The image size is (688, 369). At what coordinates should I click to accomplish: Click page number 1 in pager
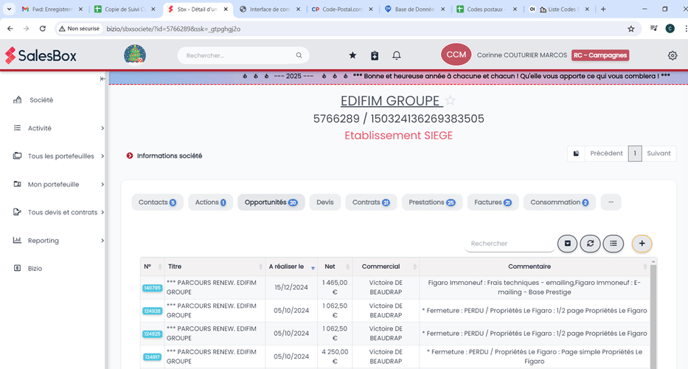pyautogui.click(x=634, y=154)
